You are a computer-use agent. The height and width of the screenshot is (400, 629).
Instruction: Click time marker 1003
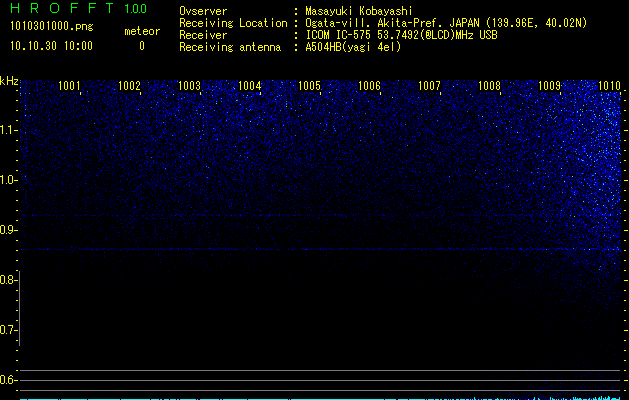(189, 85)
